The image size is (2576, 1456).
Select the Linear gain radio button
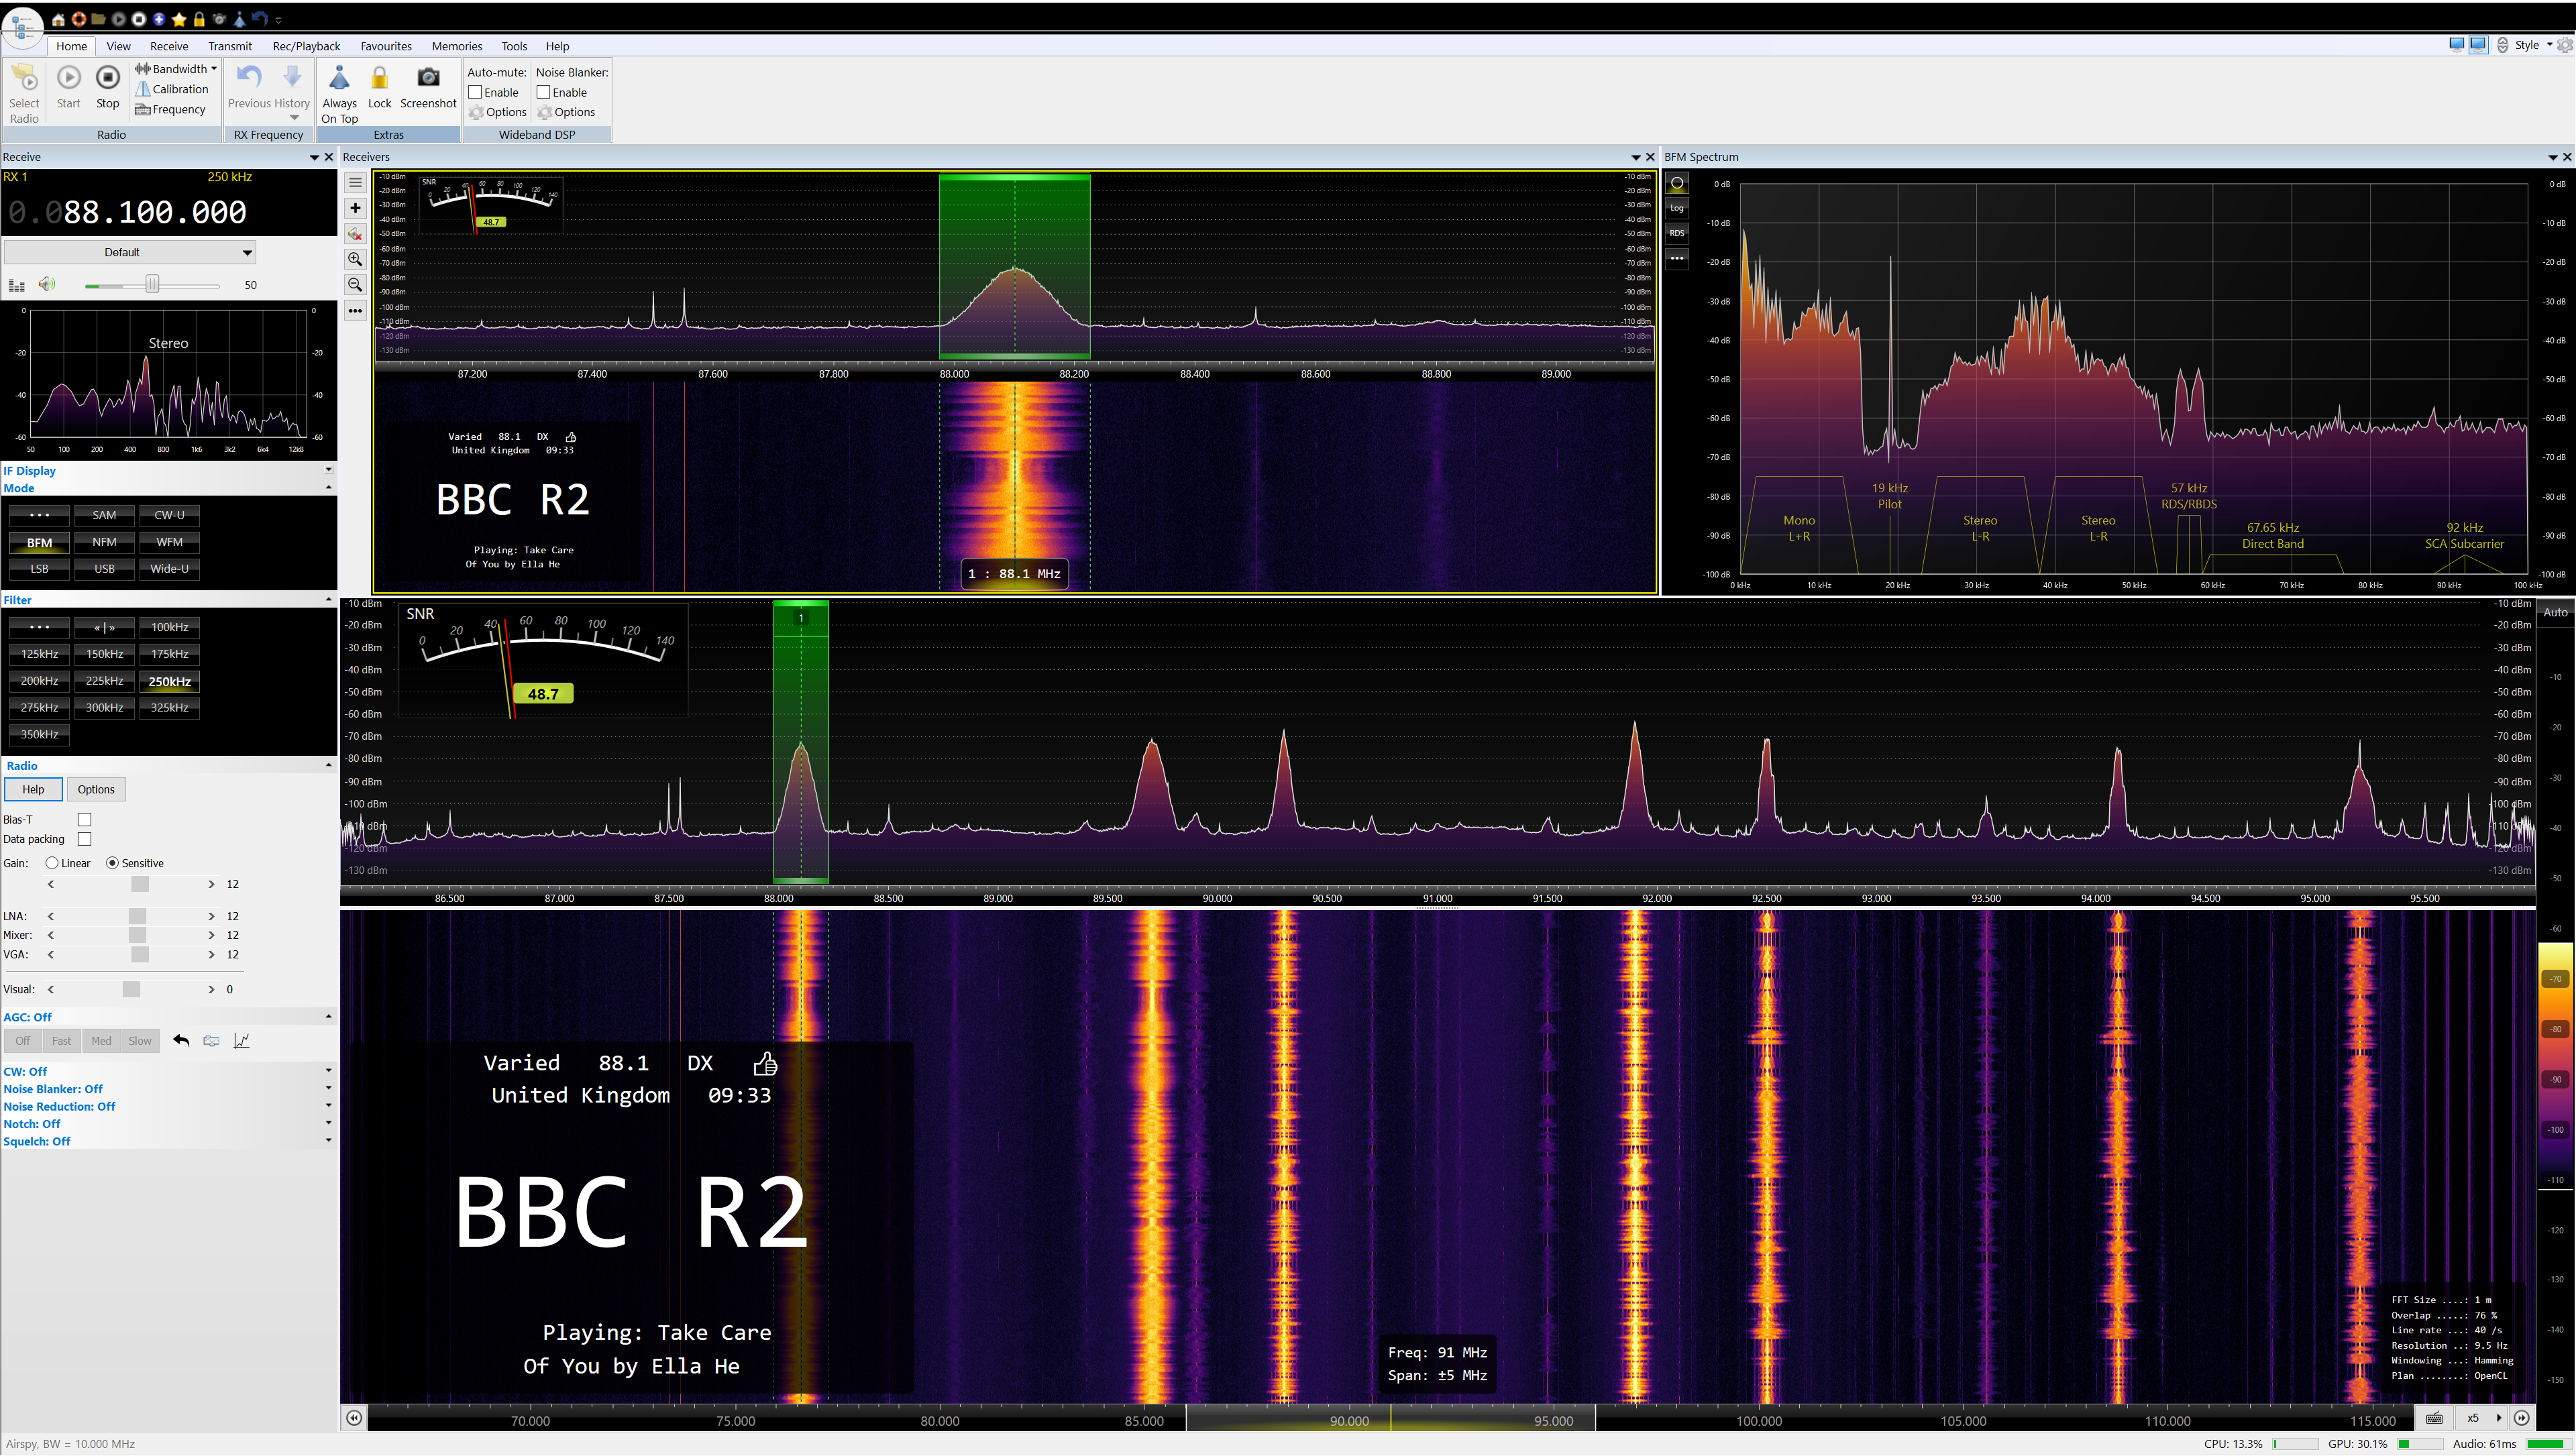[52, 863]
